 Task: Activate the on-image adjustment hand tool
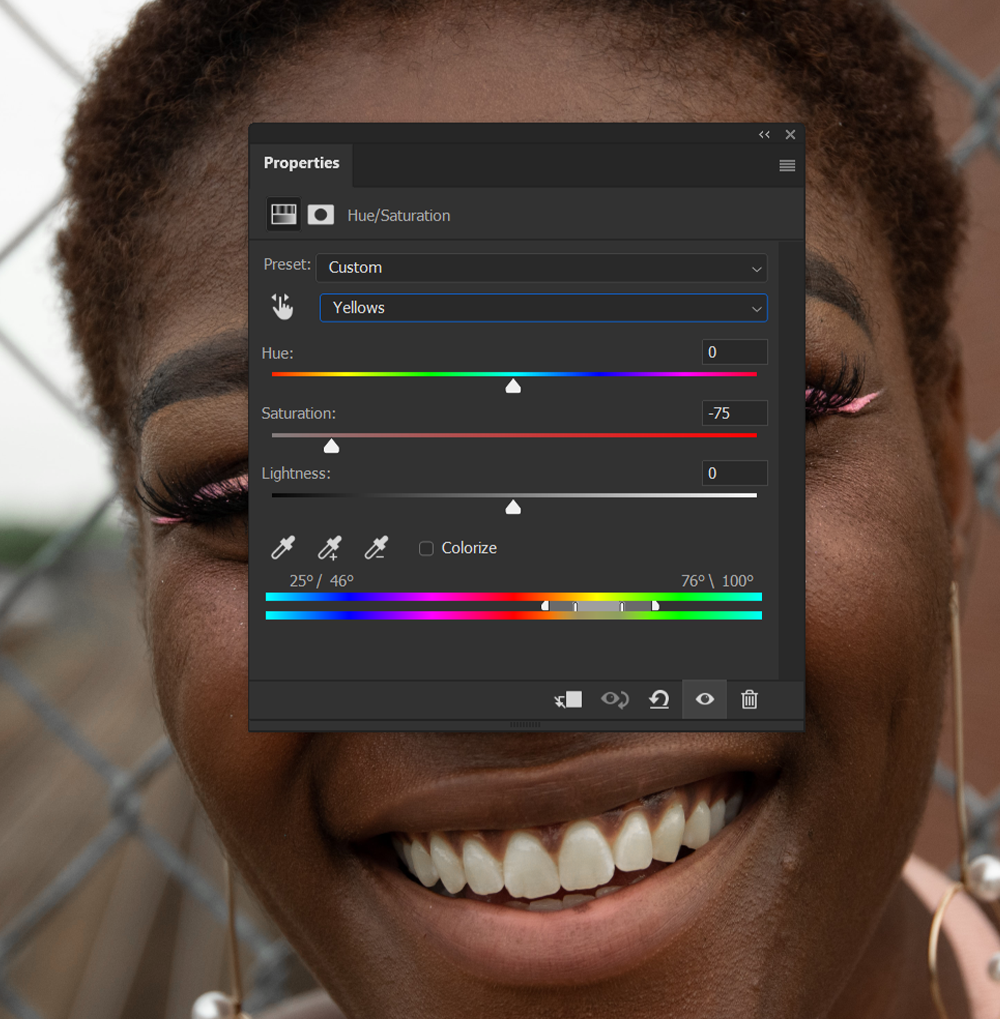(x=283, y=307)
